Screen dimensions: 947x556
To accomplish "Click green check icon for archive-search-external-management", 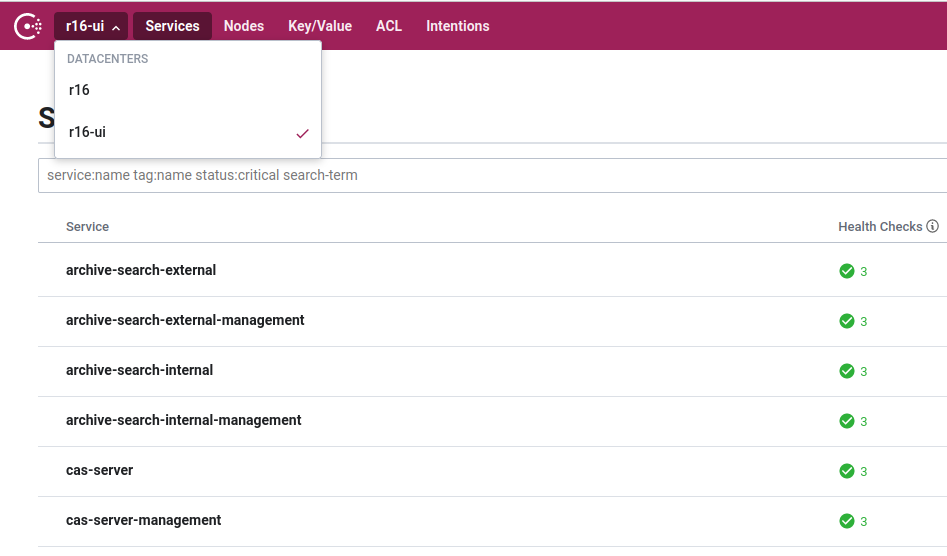I will (x=846, y=321).
